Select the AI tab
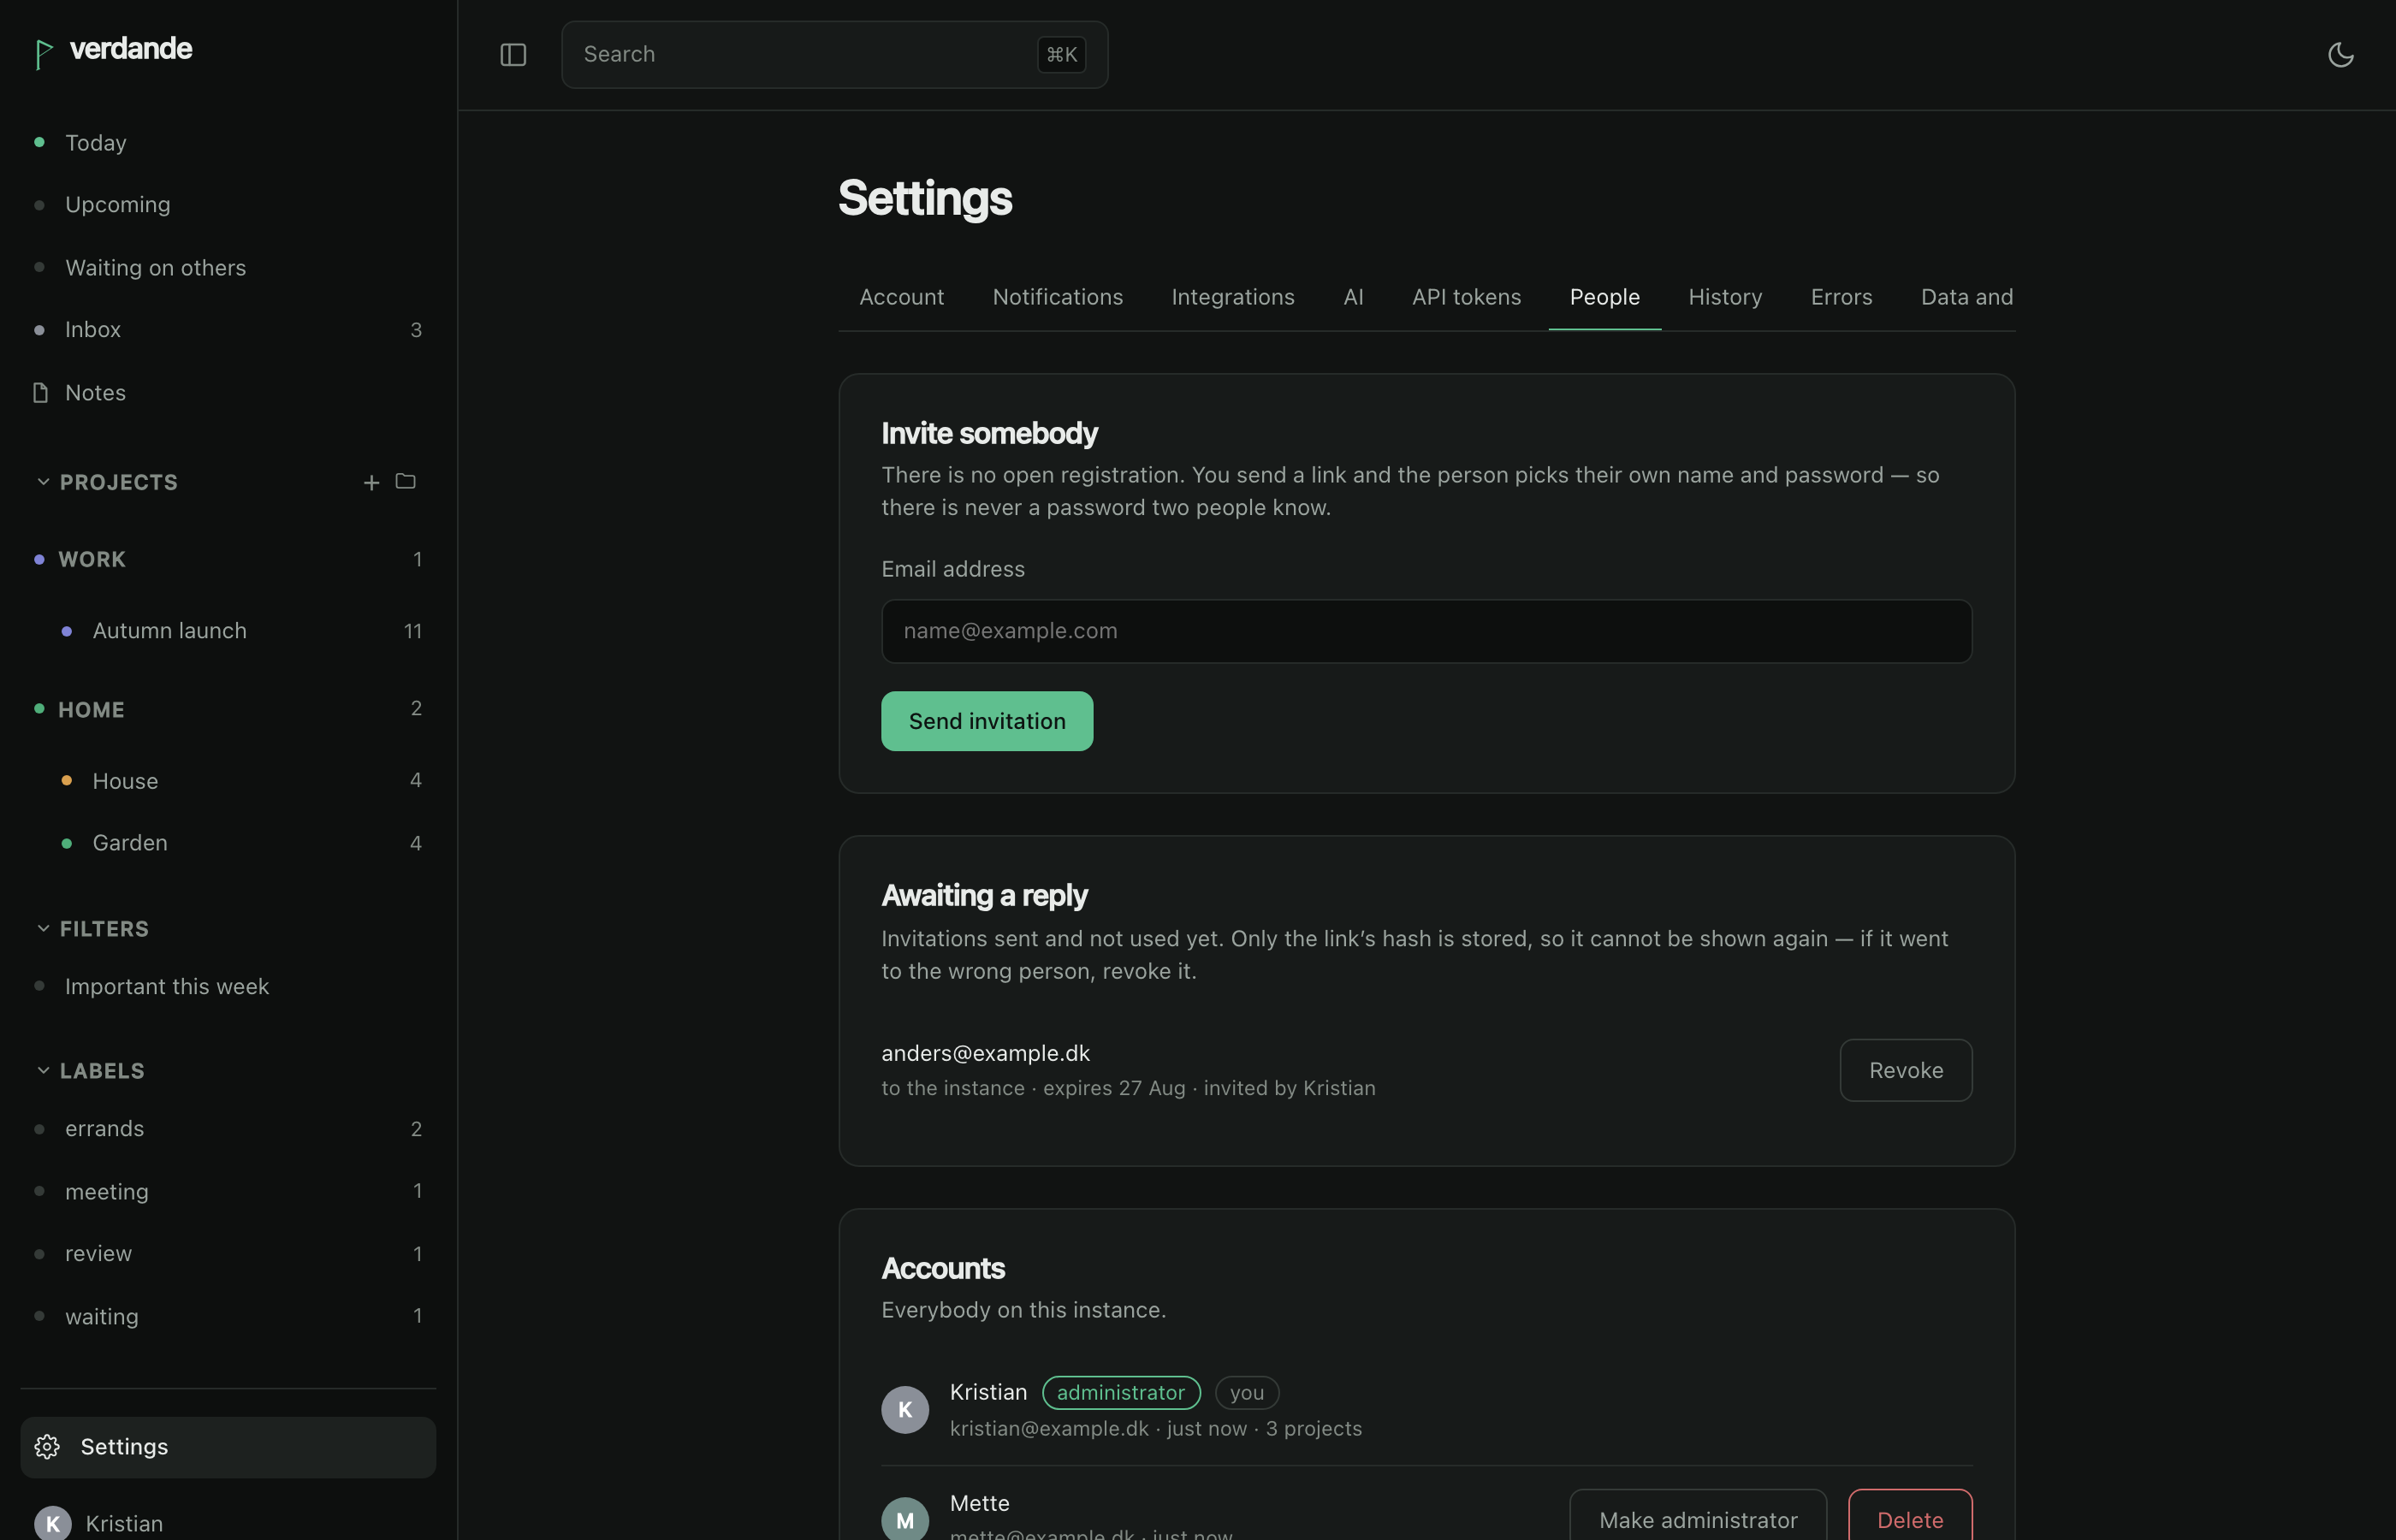The width and height of the screenshot is (2396, 1540). 1353,298
